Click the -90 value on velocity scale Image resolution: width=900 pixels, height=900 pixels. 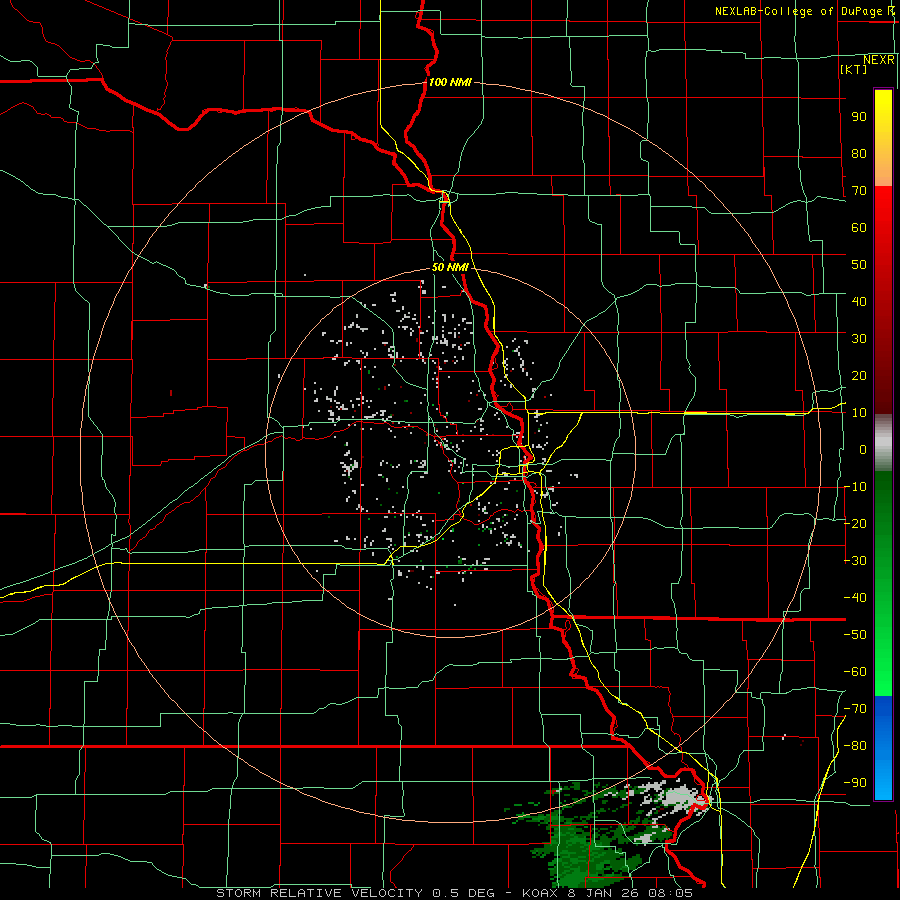(x=855, y=783)
